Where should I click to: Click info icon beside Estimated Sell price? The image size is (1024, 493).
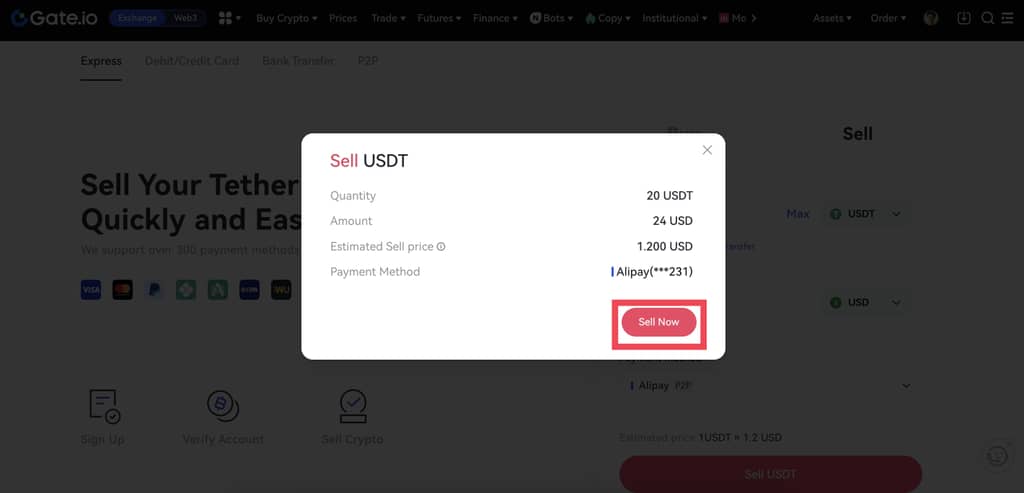[441, 247]
